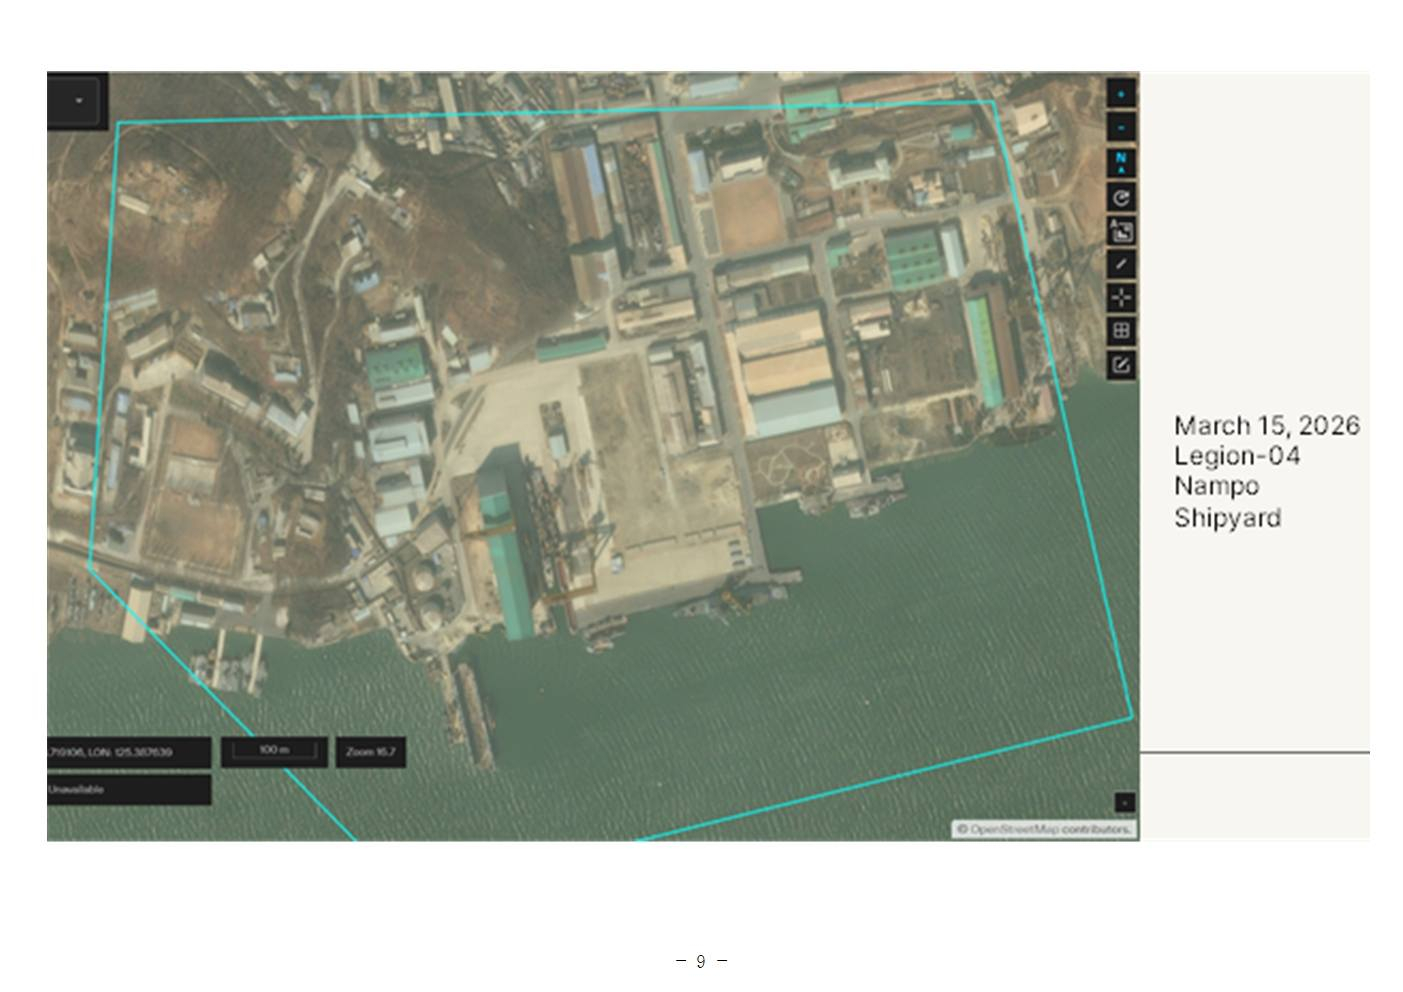The width and height of the screenshot is (1403, 992).
Task: Click the 100 m scale bar
Action: click(274, 752)
